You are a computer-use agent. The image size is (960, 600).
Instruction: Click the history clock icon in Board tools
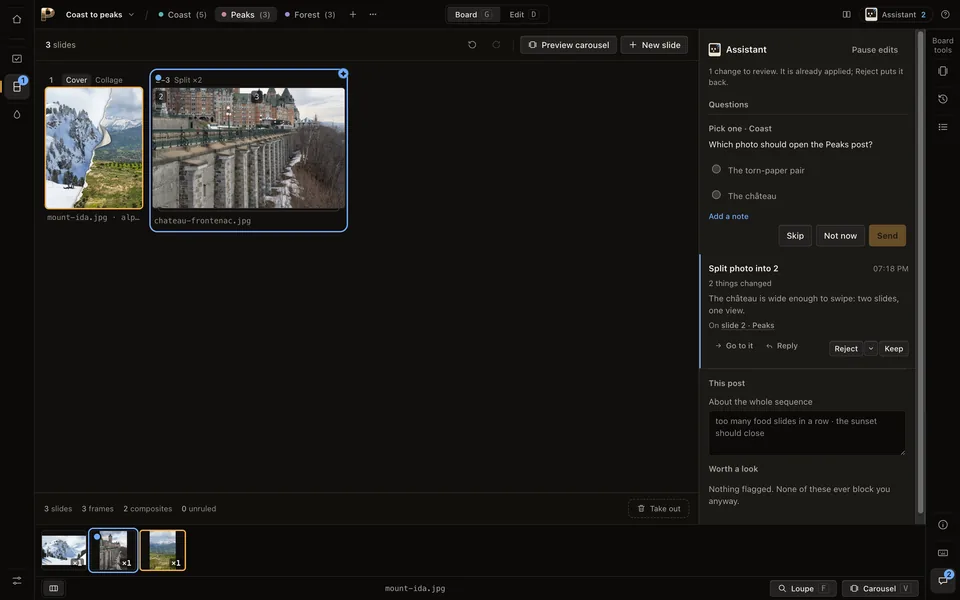[943, 99]
